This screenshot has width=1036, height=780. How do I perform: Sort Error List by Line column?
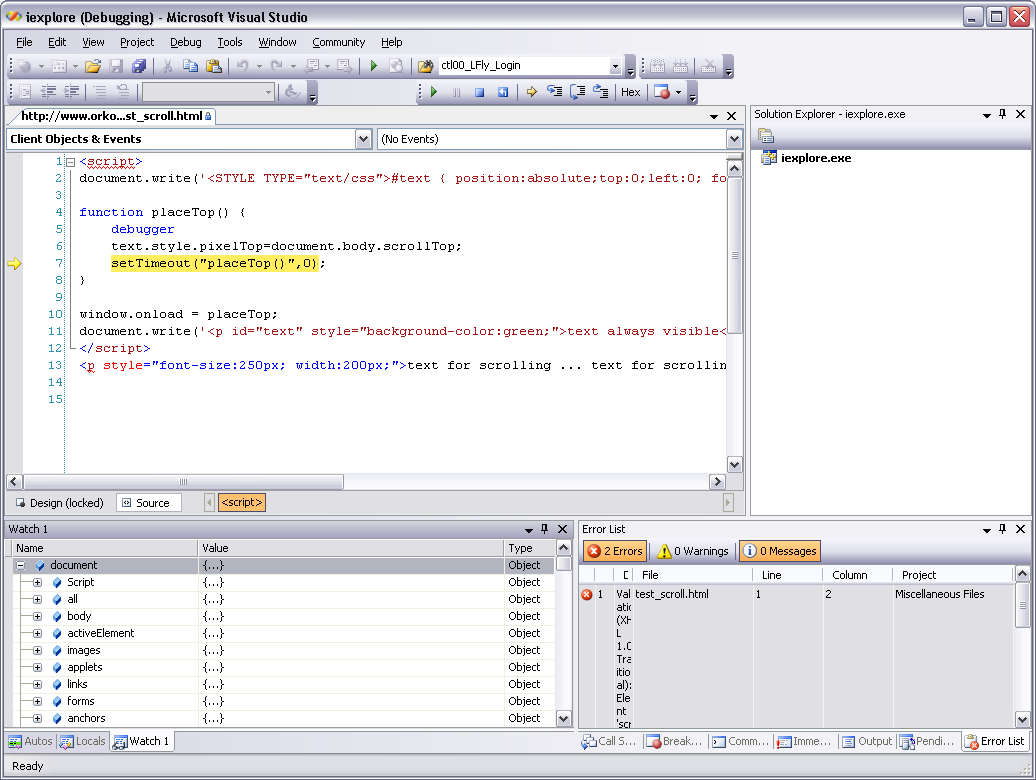pos(787,575)
